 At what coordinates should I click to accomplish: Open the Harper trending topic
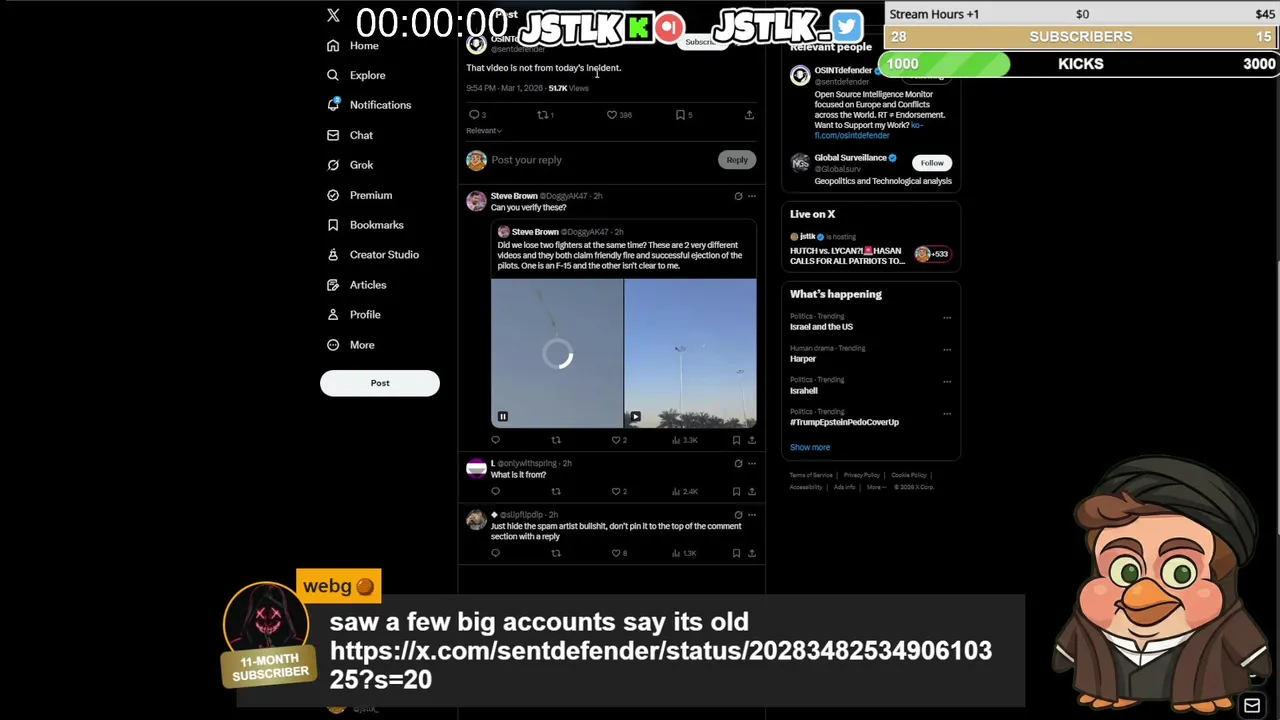tap(803, 359)
